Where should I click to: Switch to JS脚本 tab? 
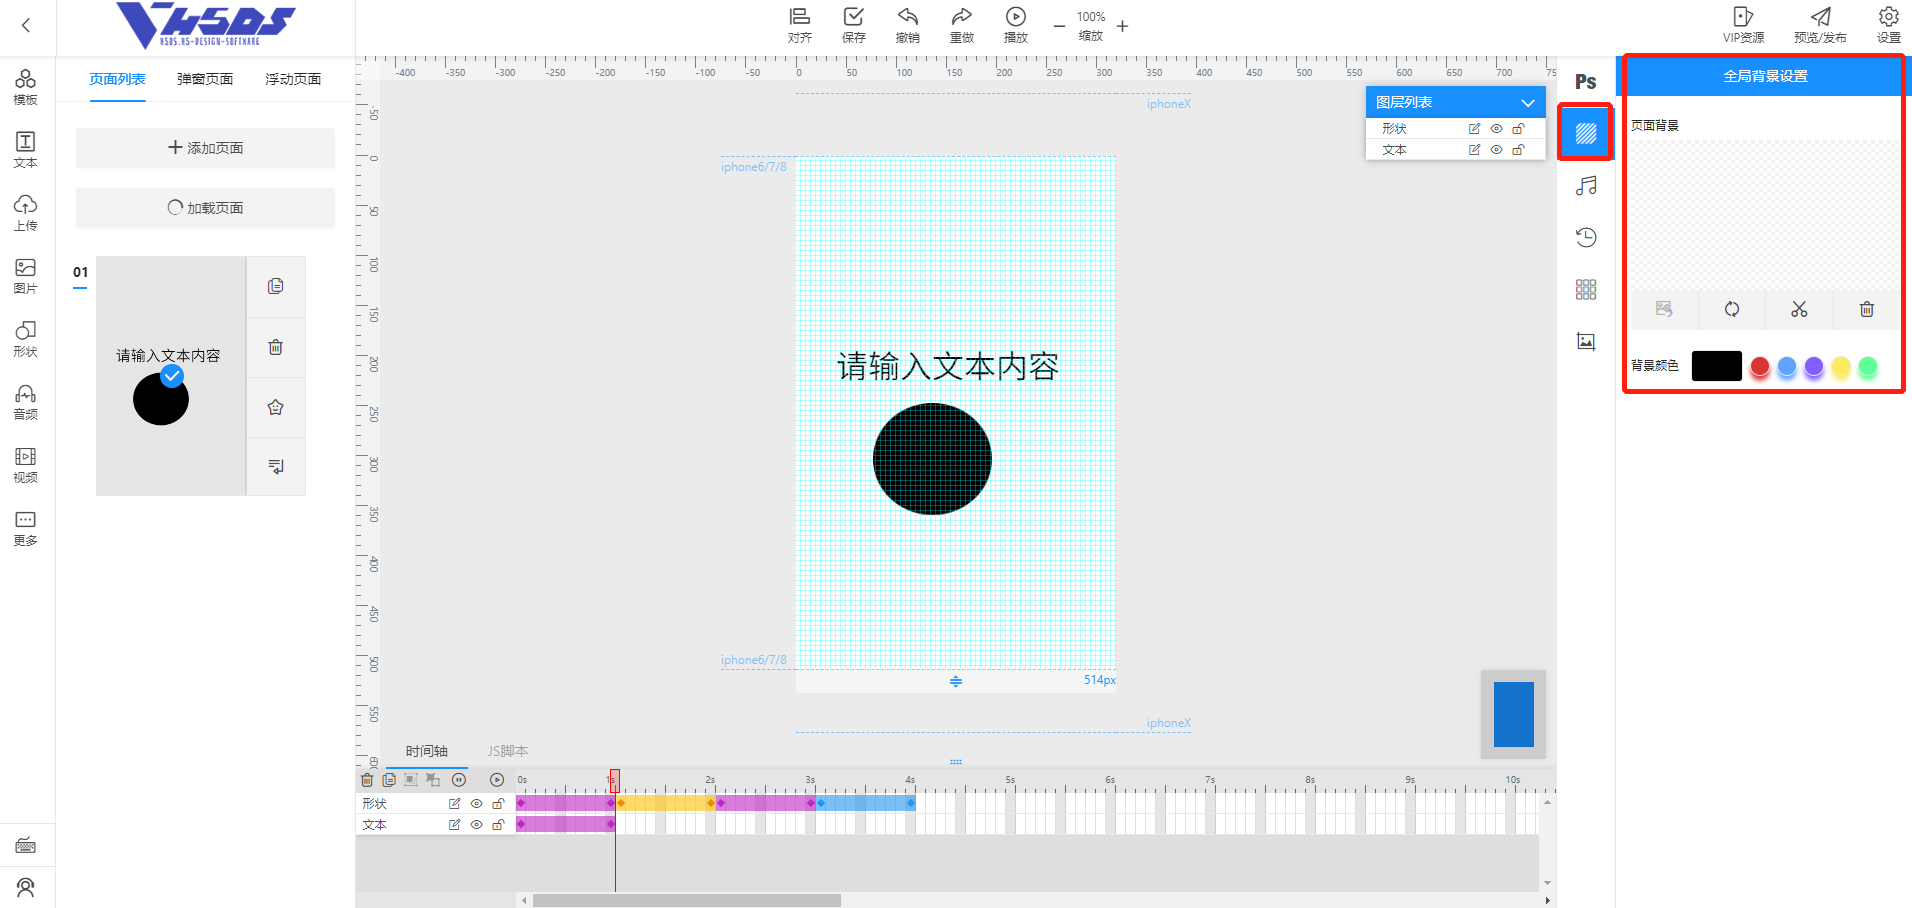tap(508, 751)
